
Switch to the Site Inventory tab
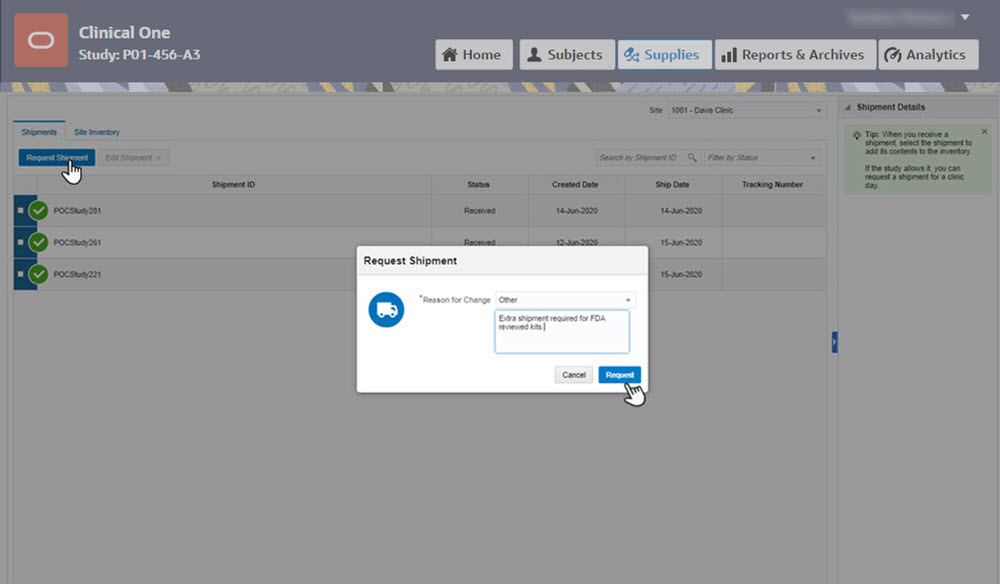(x=97, y=132)
